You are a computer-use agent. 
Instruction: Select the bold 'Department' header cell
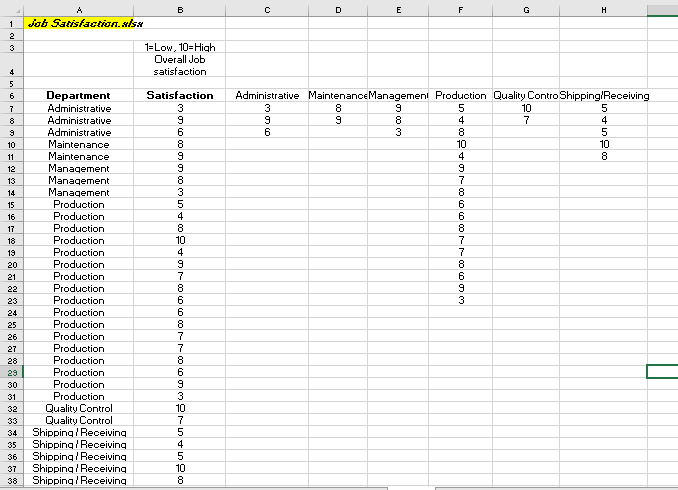(x=79, y=96)
